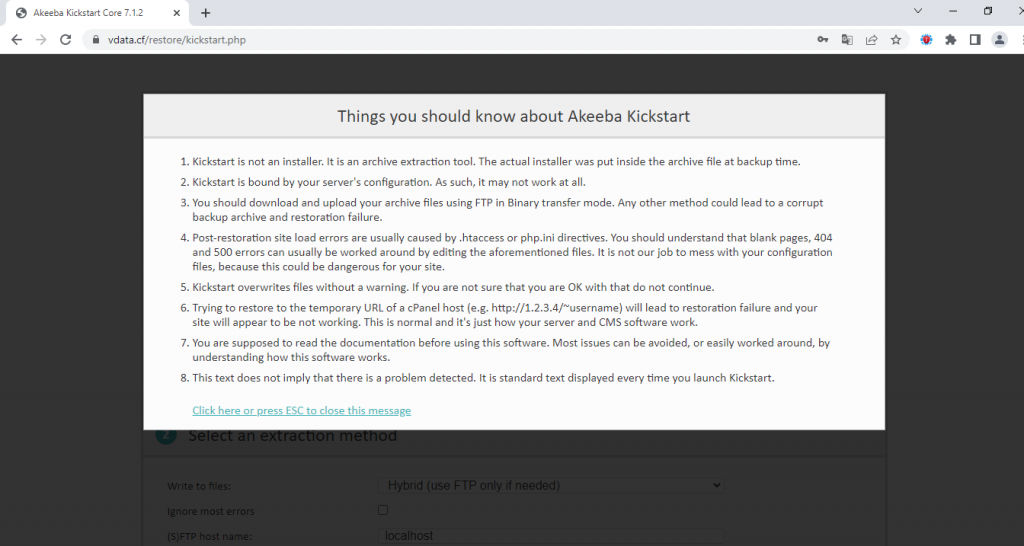Open a new browser tab
The width and height of the screenshot is (1024, 546).
[206, 13]
